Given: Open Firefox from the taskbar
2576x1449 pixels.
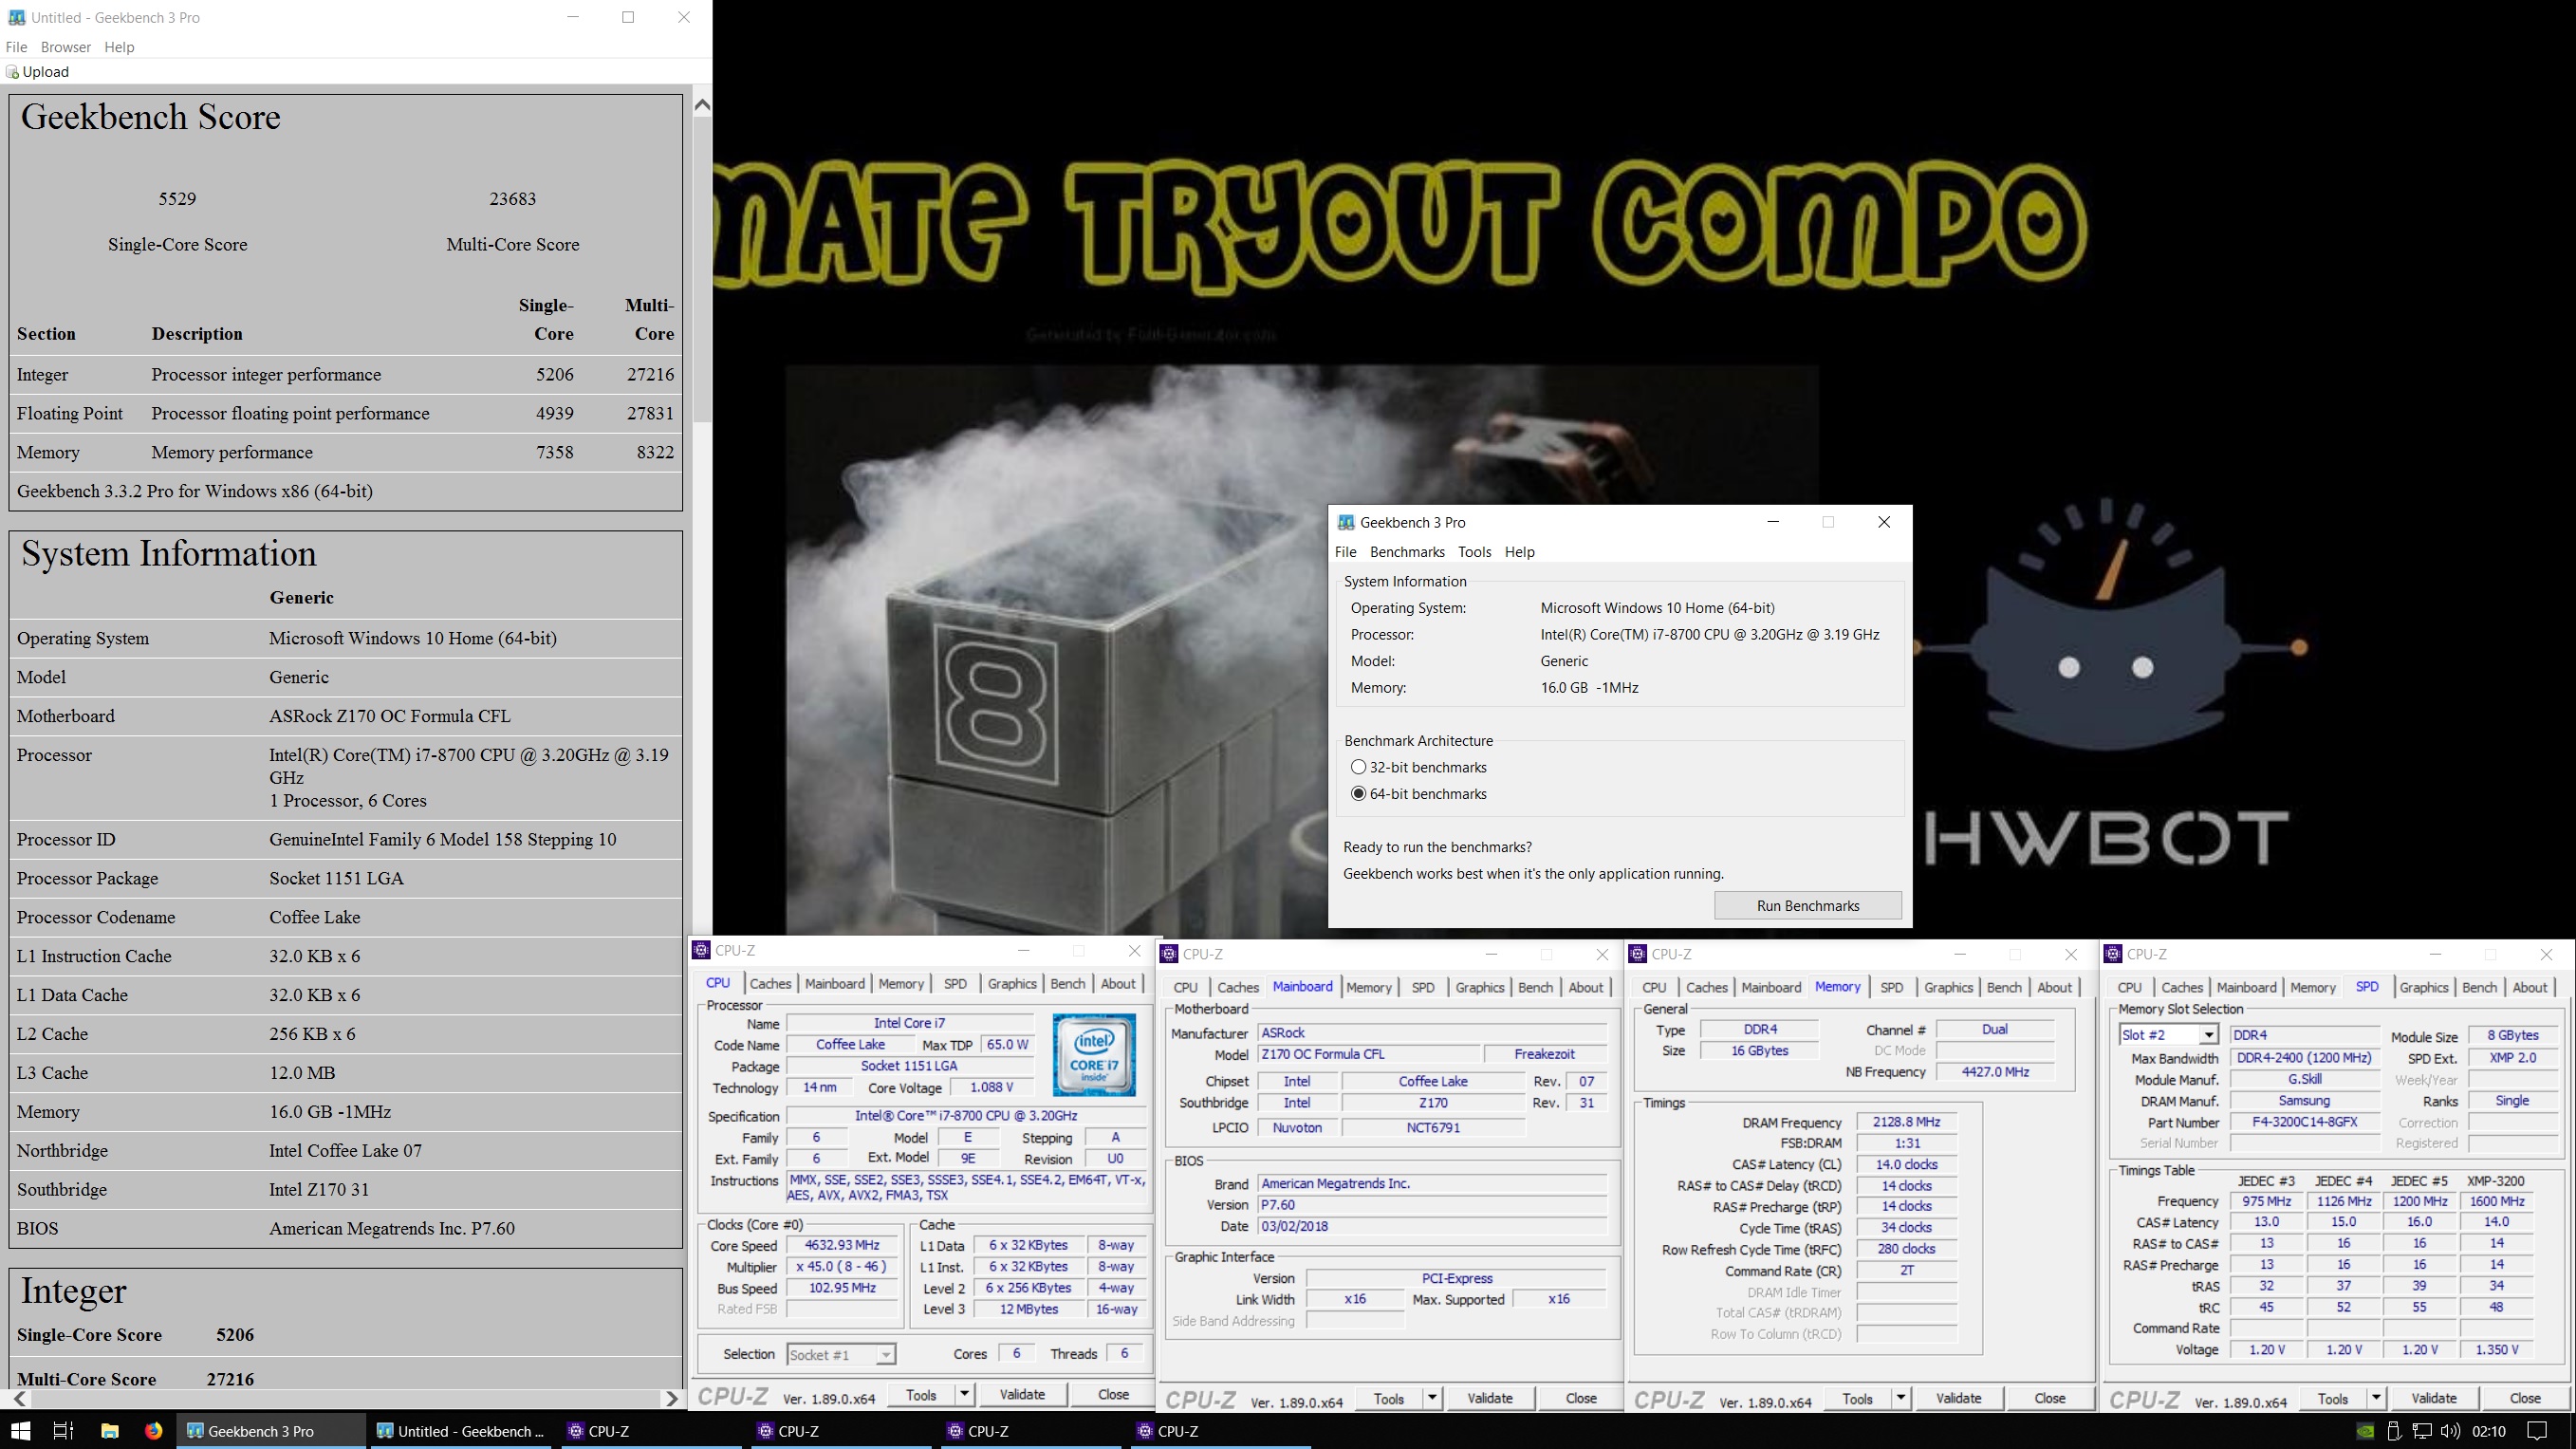Looking at the screenshot, I should 153,1431.
